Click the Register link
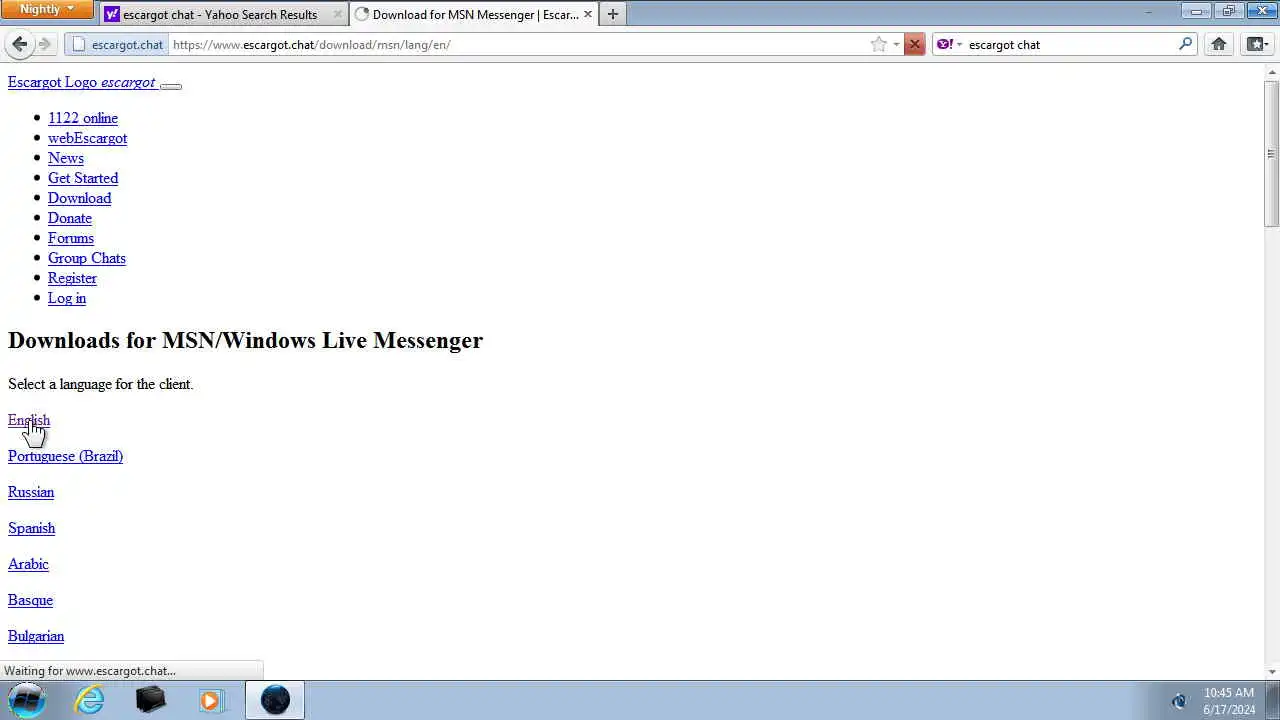Image resolution: width=1280 pixels, height=720 pixels. click(x=72, y=278)
